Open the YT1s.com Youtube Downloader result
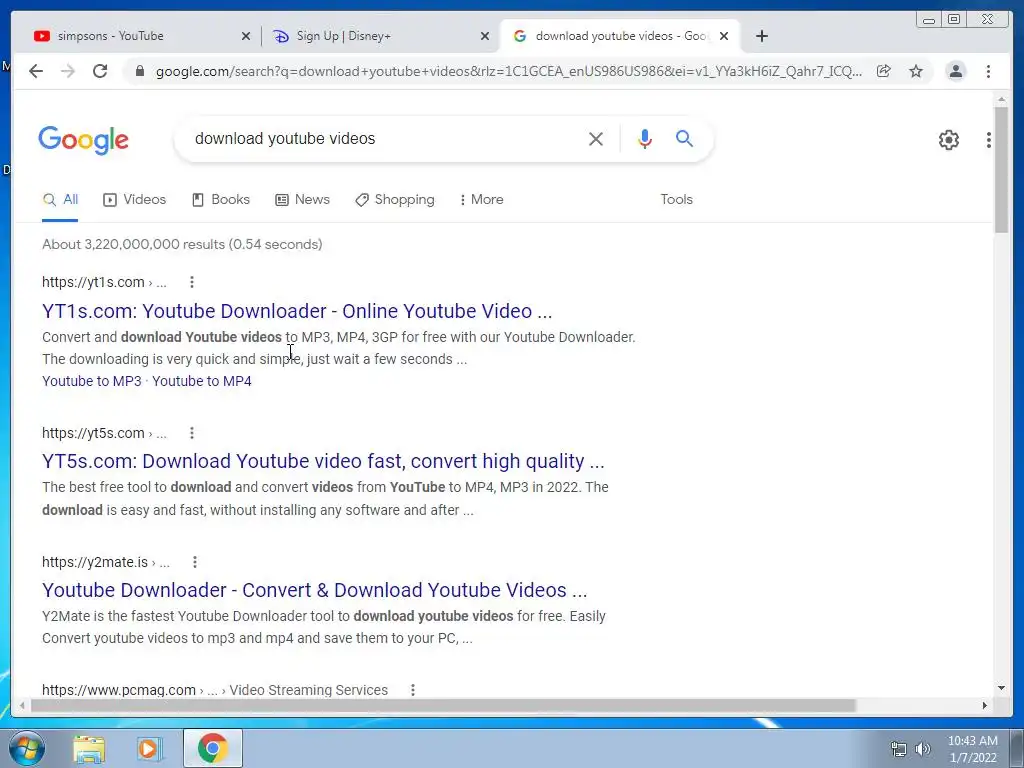The width and height of the screenshot is (1024, 768). 297,311
